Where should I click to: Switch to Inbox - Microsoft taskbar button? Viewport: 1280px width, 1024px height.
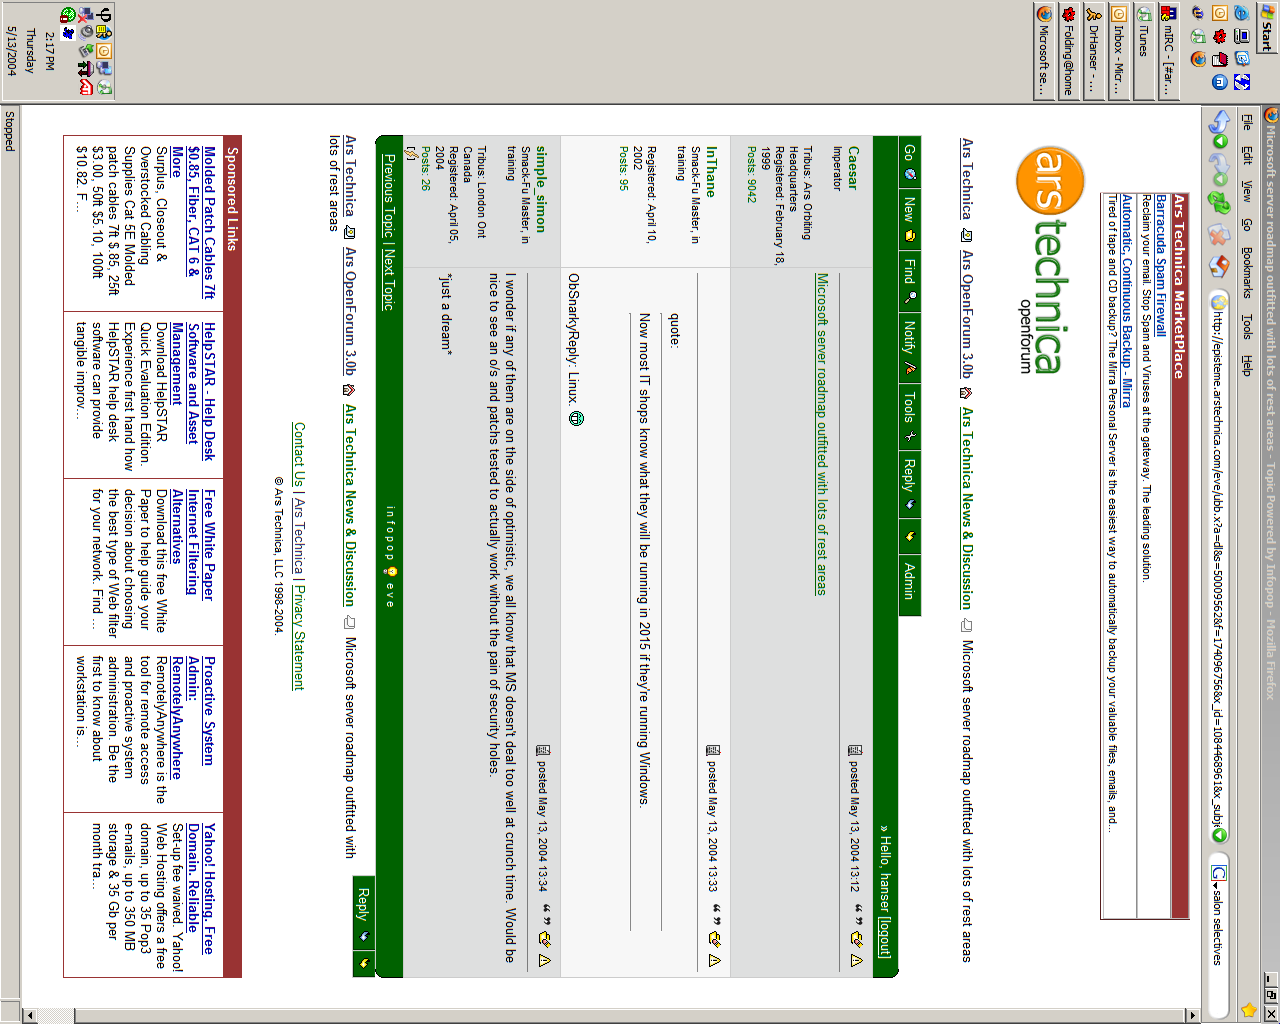(1118, 52)
